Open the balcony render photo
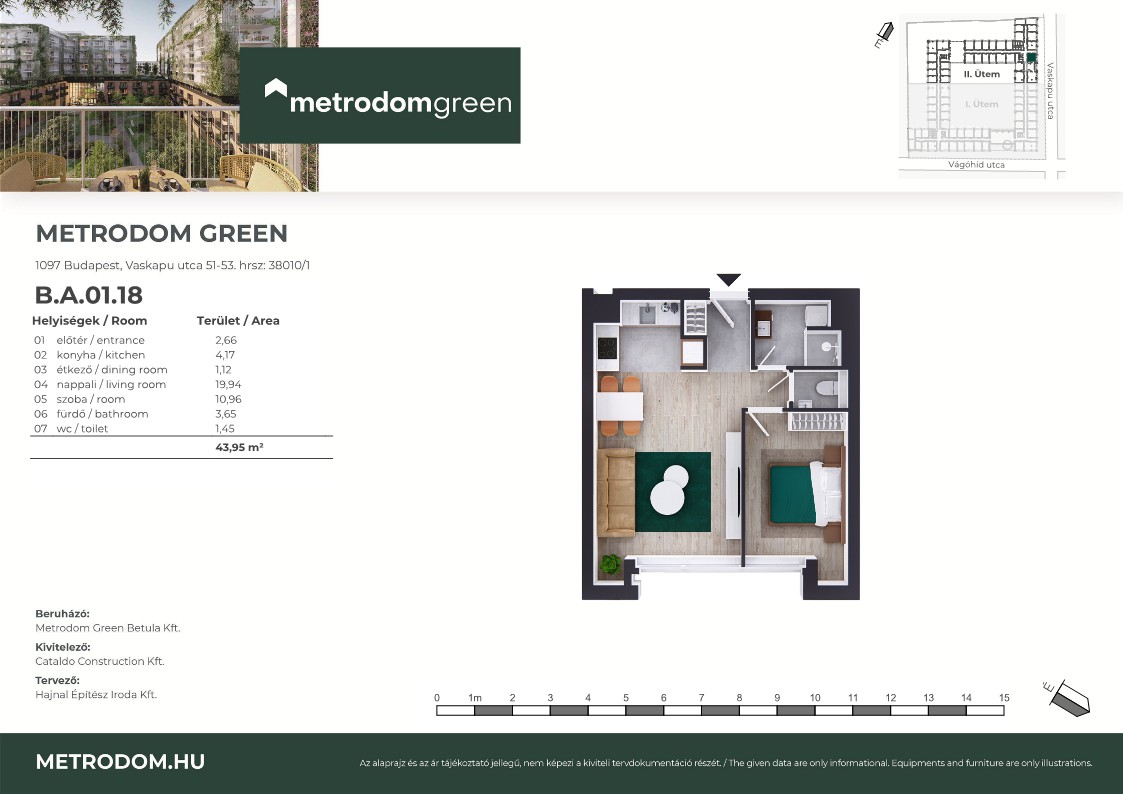This screenshot has height=794, width=1123. [159, 95]
